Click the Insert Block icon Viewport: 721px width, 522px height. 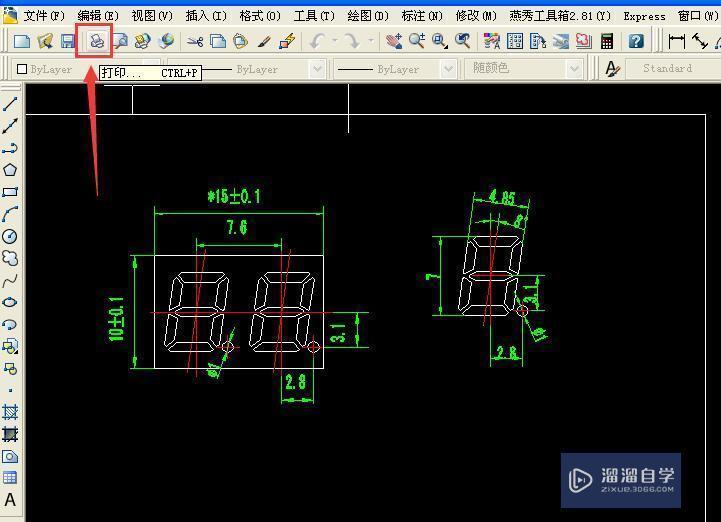(x=10, y=346)
